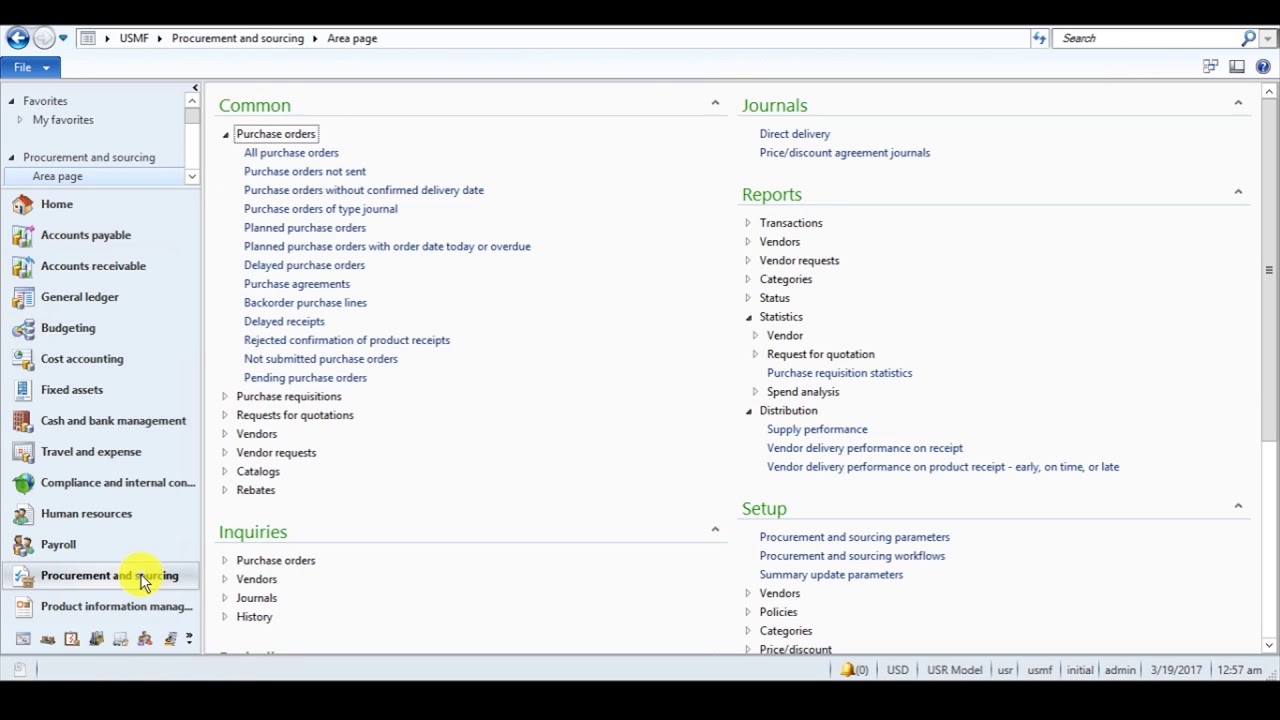This screenshot has height=720, width=1280.
Task: Open All purchase orders link
Action: pos(291,153)
